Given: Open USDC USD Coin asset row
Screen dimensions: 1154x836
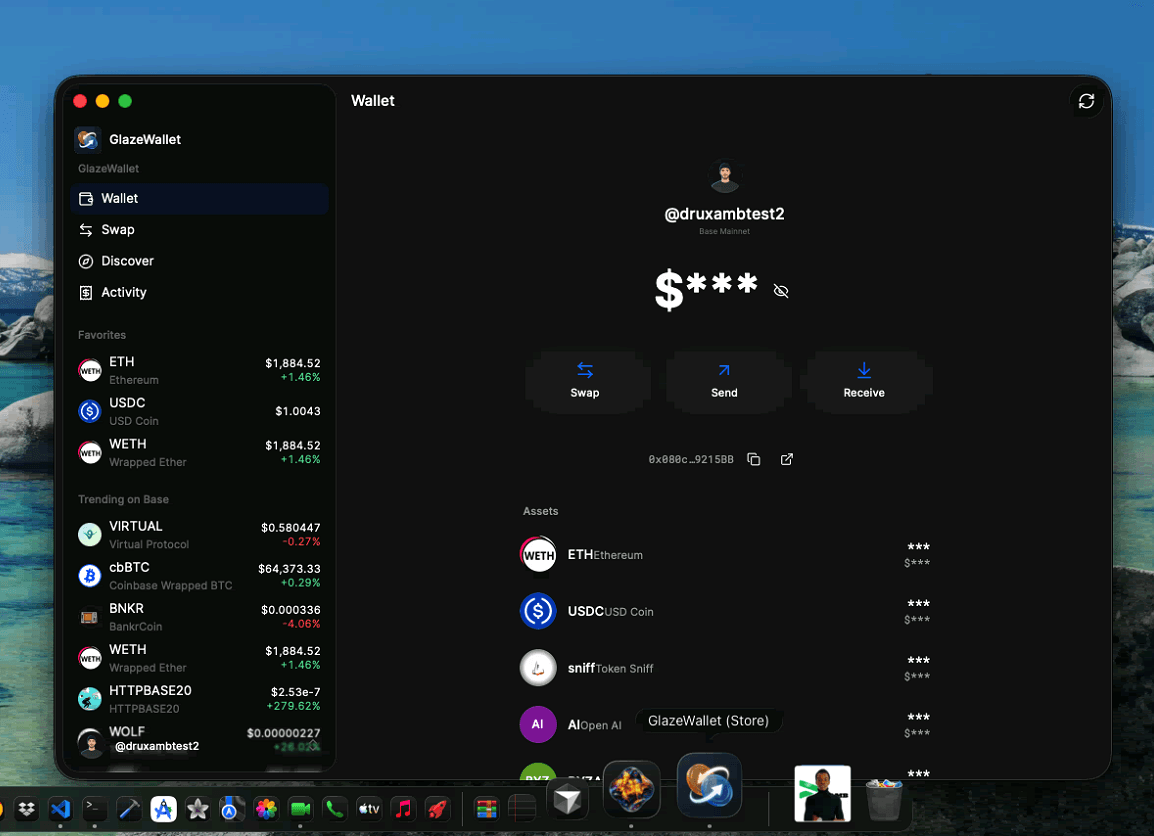Looking at the screenshot, I should [725, 612].
